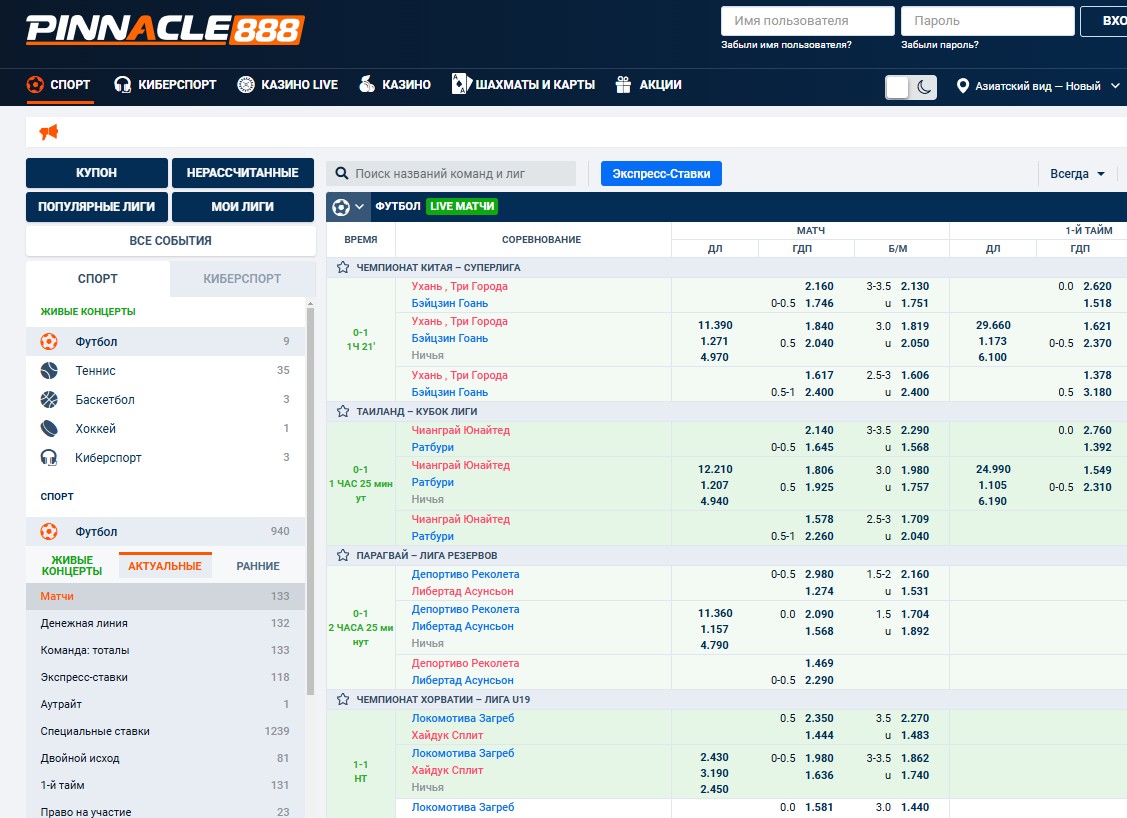Focus the username input field

pos(807,21)
